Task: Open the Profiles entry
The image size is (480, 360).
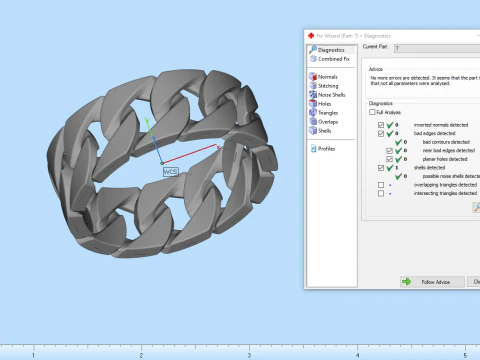Action: 323,149
